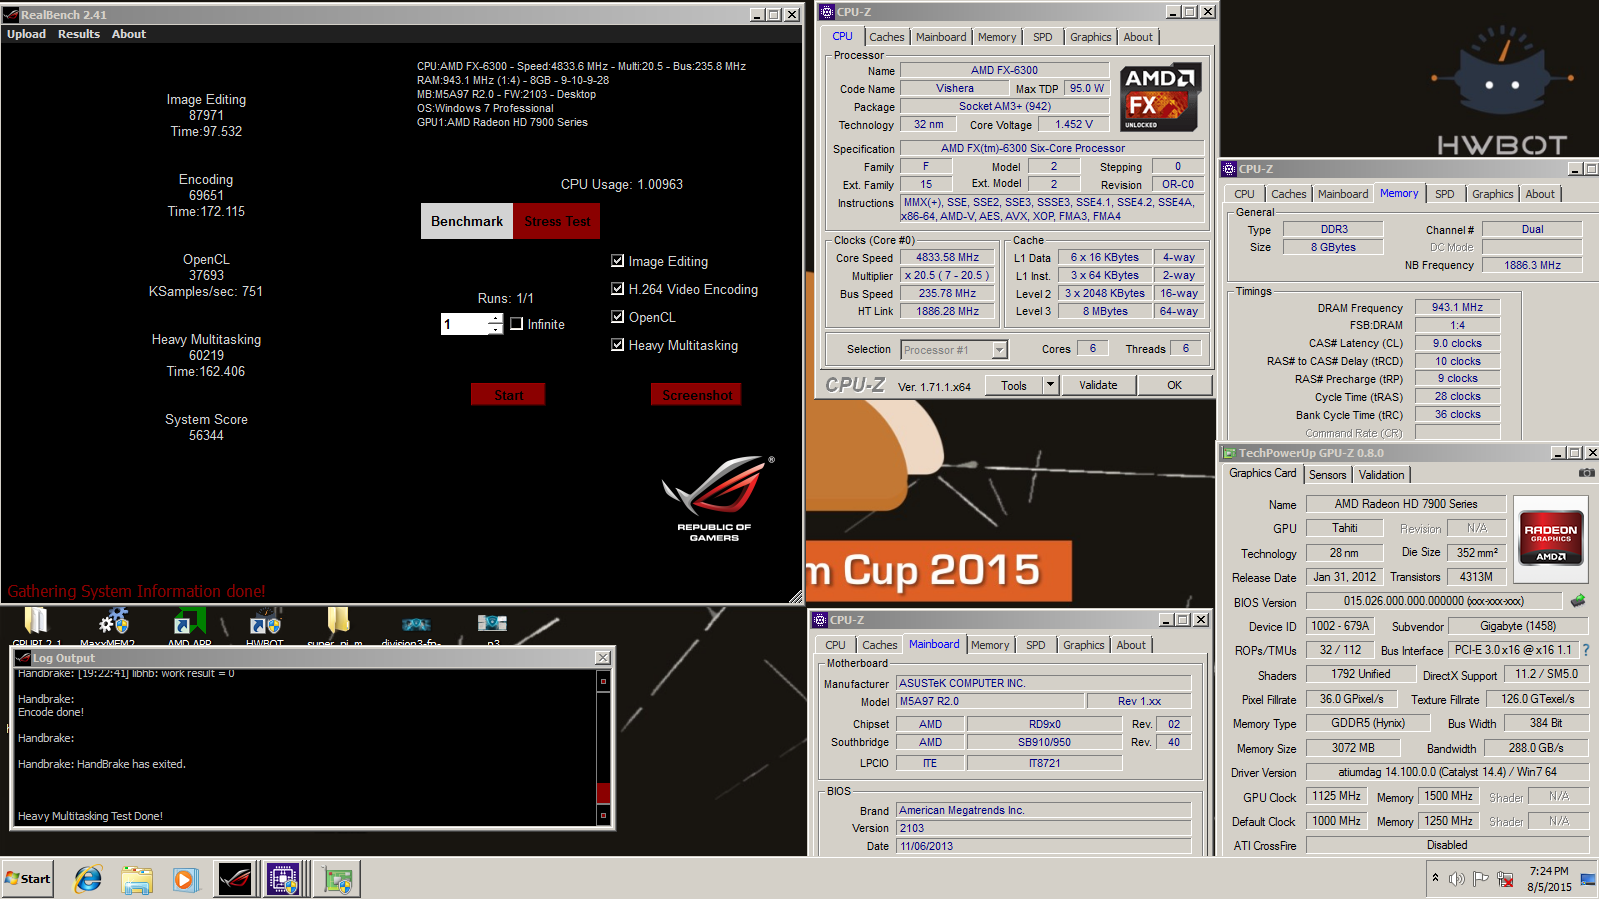1599x899 pixels.
Task: Click the runs count input field
Action: pyautogui.click(x=465, y=324)
